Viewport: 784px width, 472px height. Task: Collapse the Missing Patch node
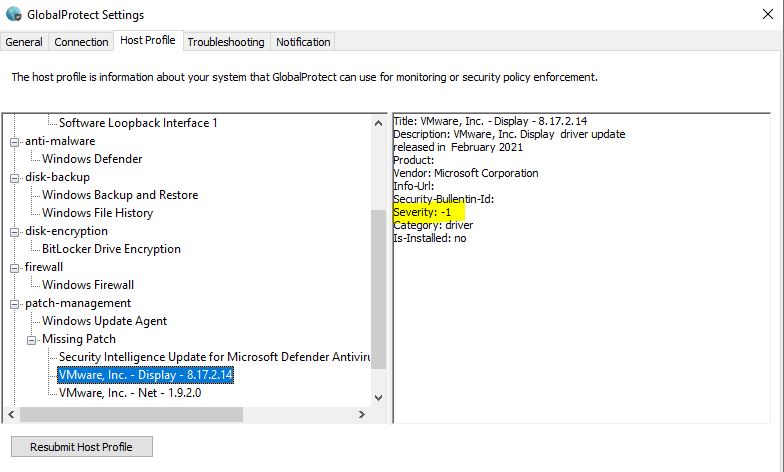click(32, 340)
